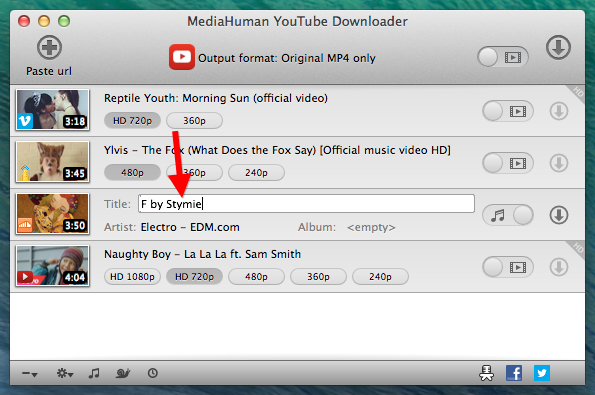Download the Naughty Boy La La La video
Image resolution: width=595 pixels, height=395 pixels.
[559, 267]
